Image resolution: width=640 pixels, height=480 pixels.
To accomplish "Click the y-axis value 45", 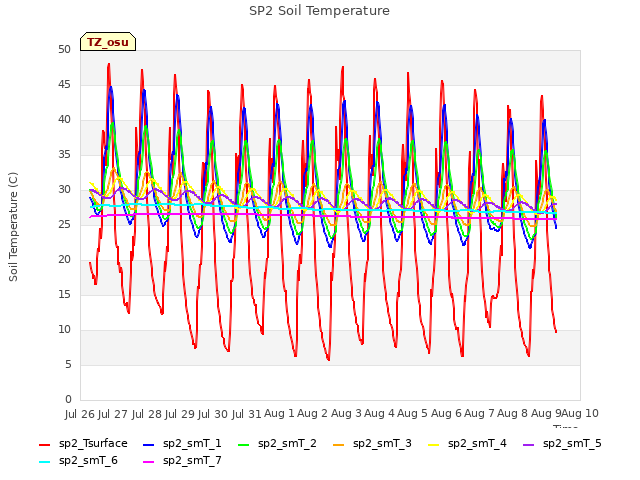I will tap(64, 84).
